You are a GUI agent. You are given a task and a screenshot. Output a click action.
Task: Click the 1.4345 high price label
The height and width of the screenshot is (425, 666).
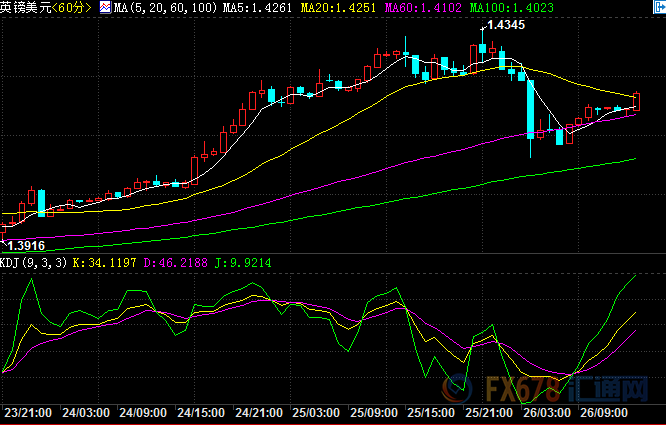tap(506, 25)
